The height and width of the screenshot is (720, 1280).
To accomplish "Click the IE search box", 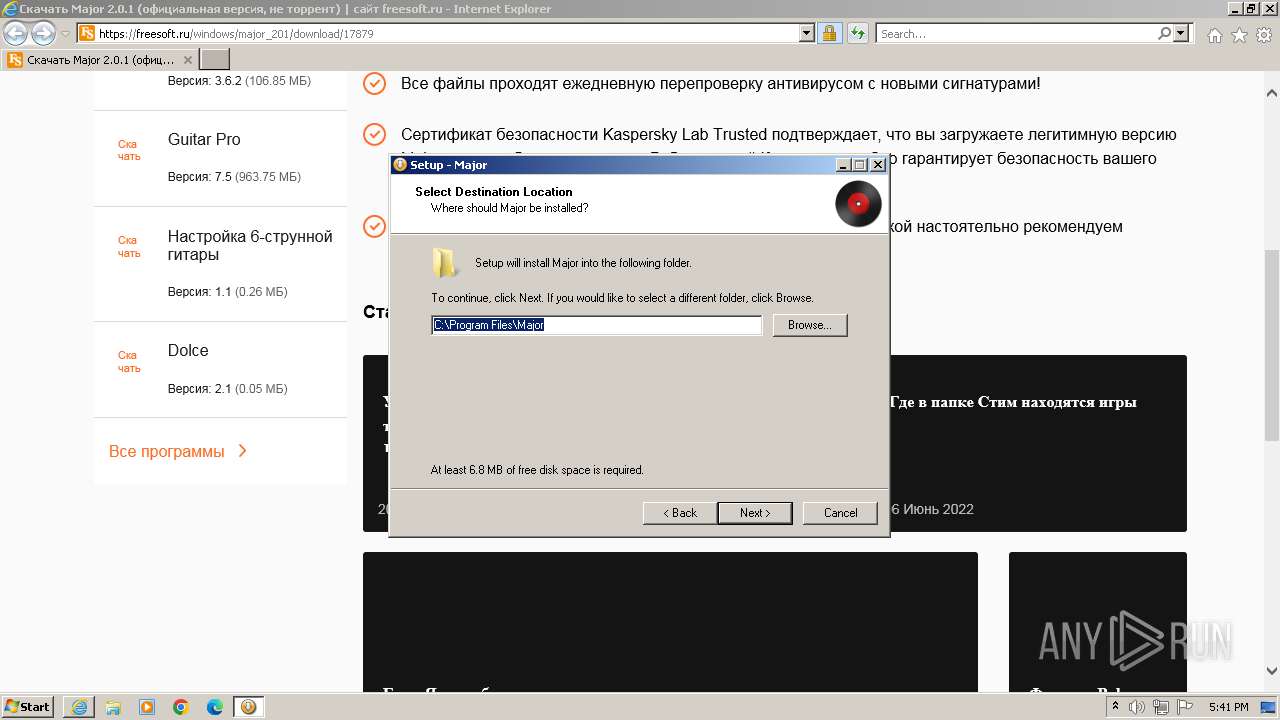I will [x=1016, y=33].
